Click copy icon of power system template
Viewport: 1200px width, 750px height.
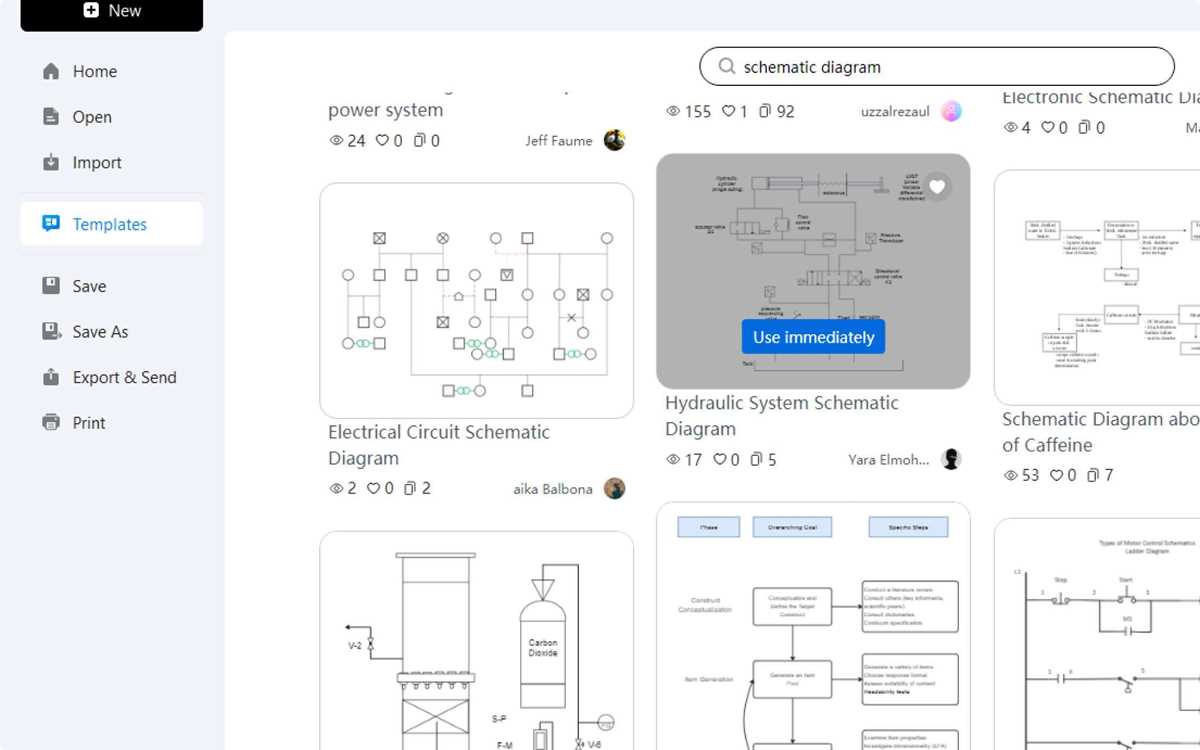pos(420,141)
